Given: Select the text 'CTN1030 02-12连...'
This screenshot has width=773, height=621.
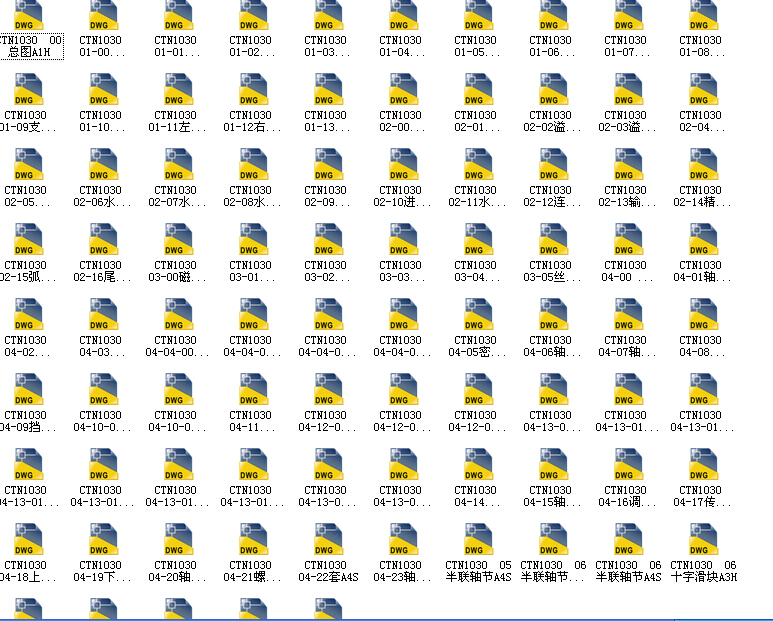Looking at the screenshot, I should pyautogui.click(x=552, y=196).
